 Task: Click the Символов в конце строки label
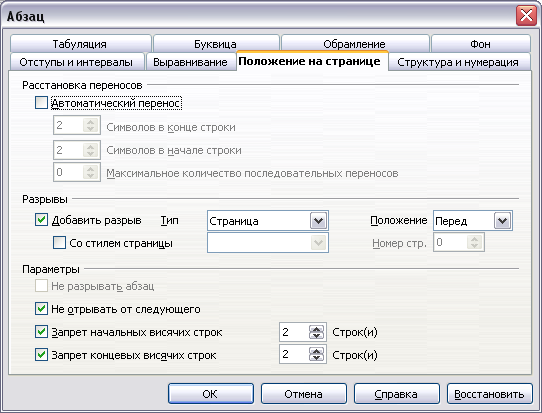tap(171, 127)
